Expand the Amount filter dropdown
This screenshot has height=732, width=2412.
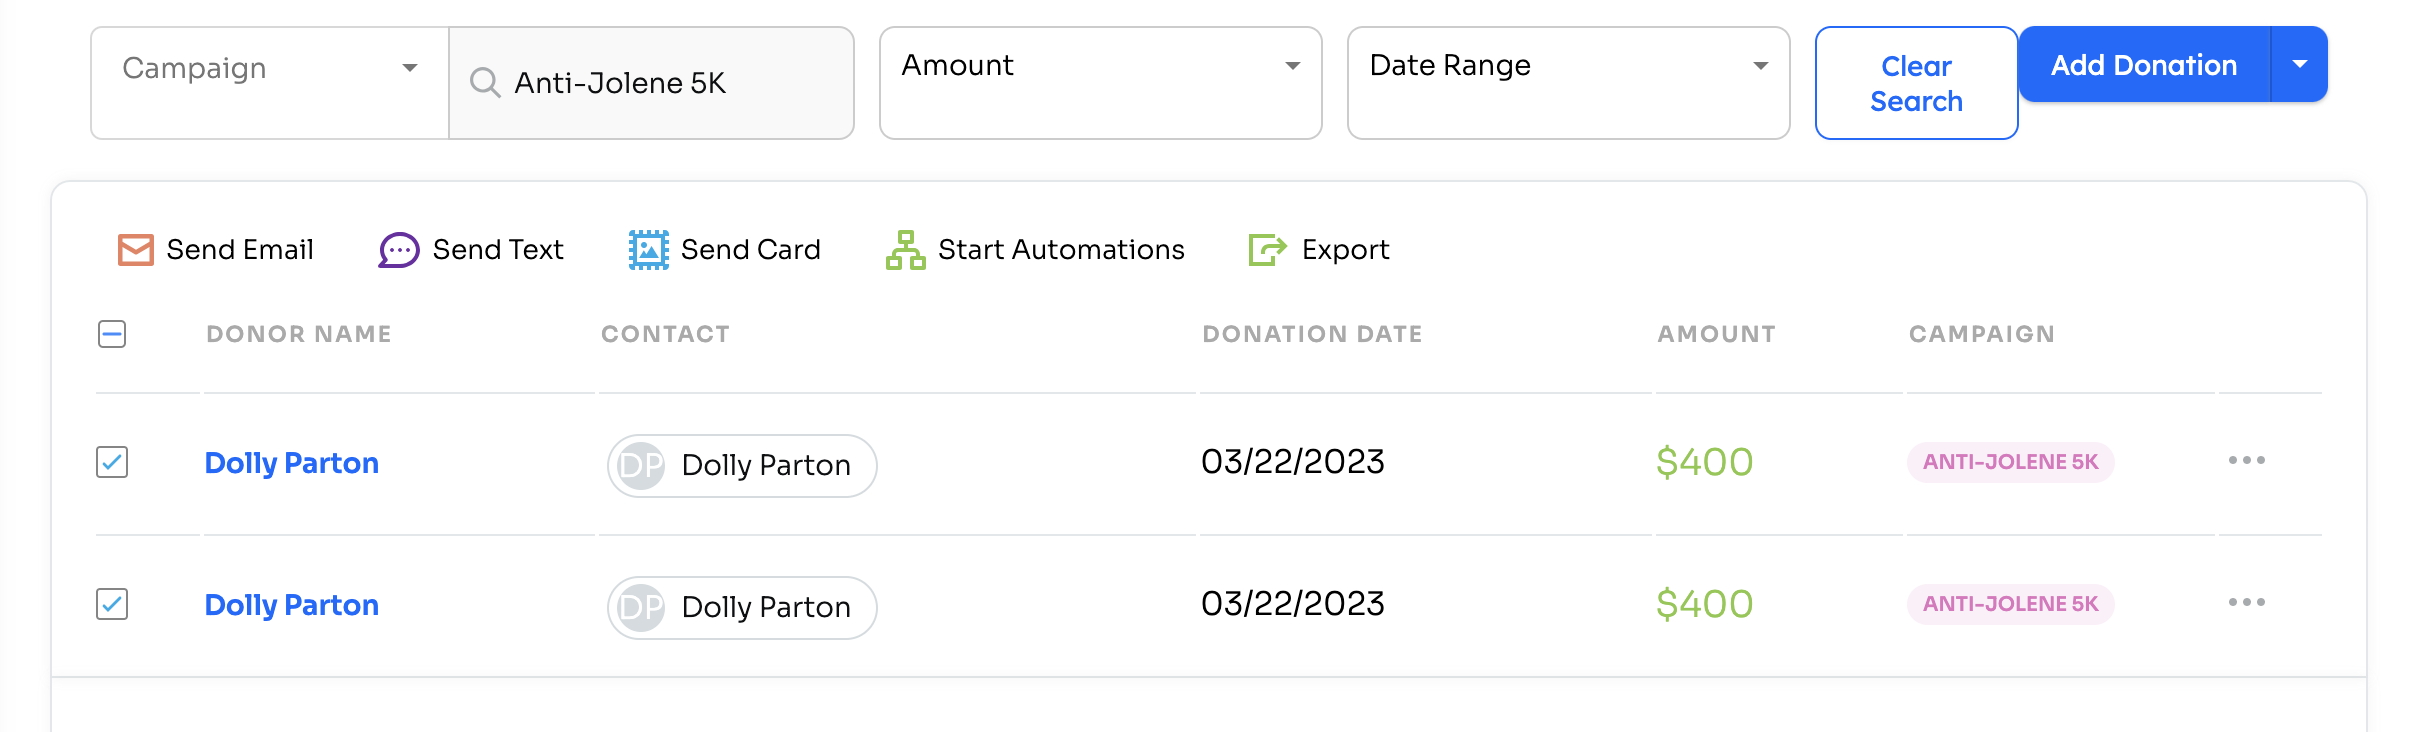(1100, 83)
